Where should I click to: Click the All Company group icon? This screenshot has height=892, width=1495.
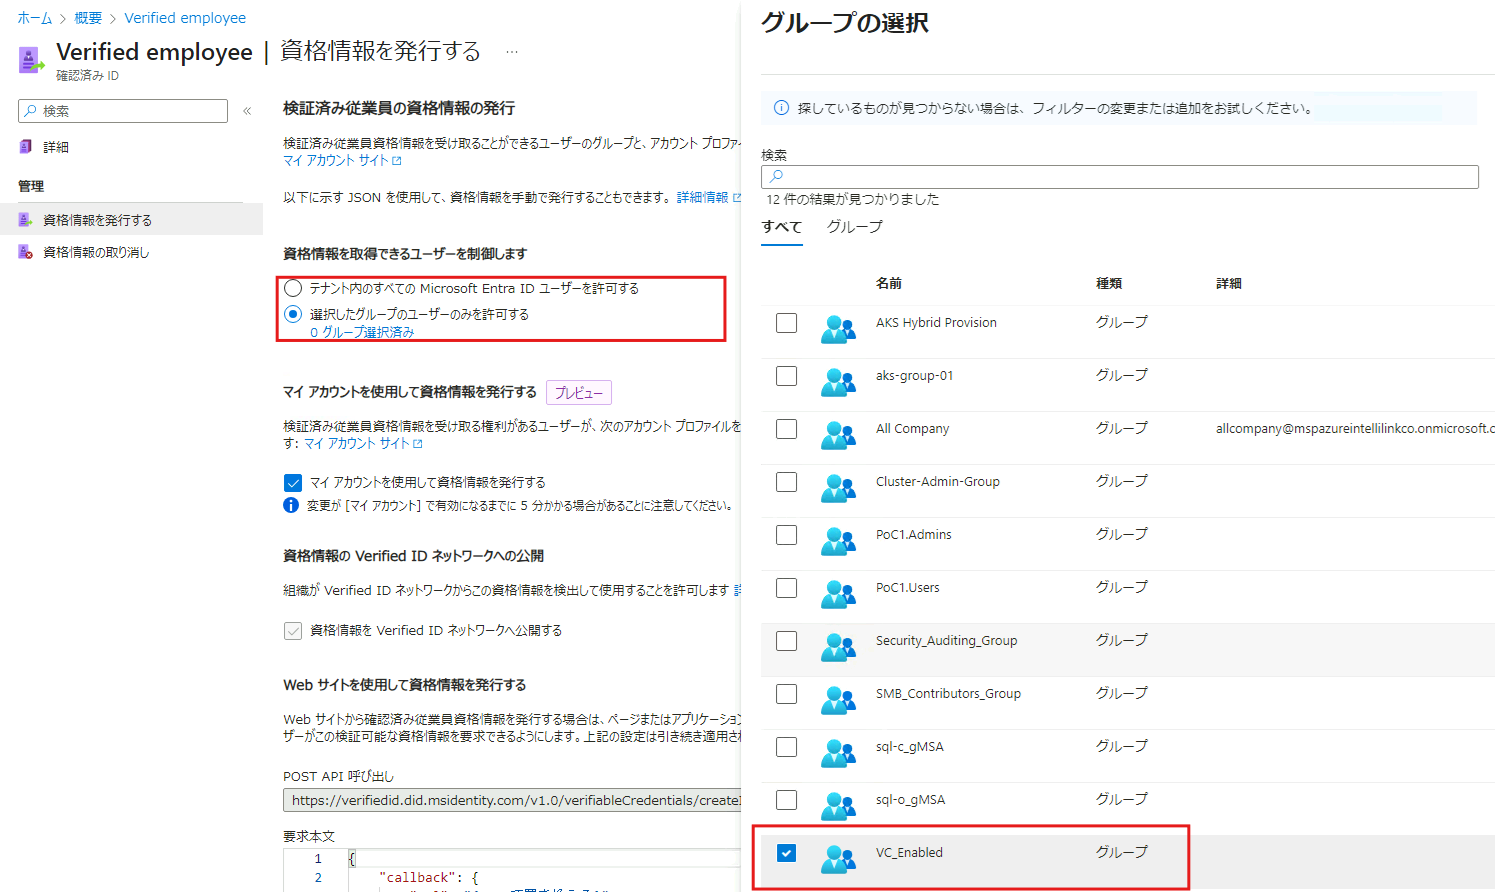[x=838, y=435]
